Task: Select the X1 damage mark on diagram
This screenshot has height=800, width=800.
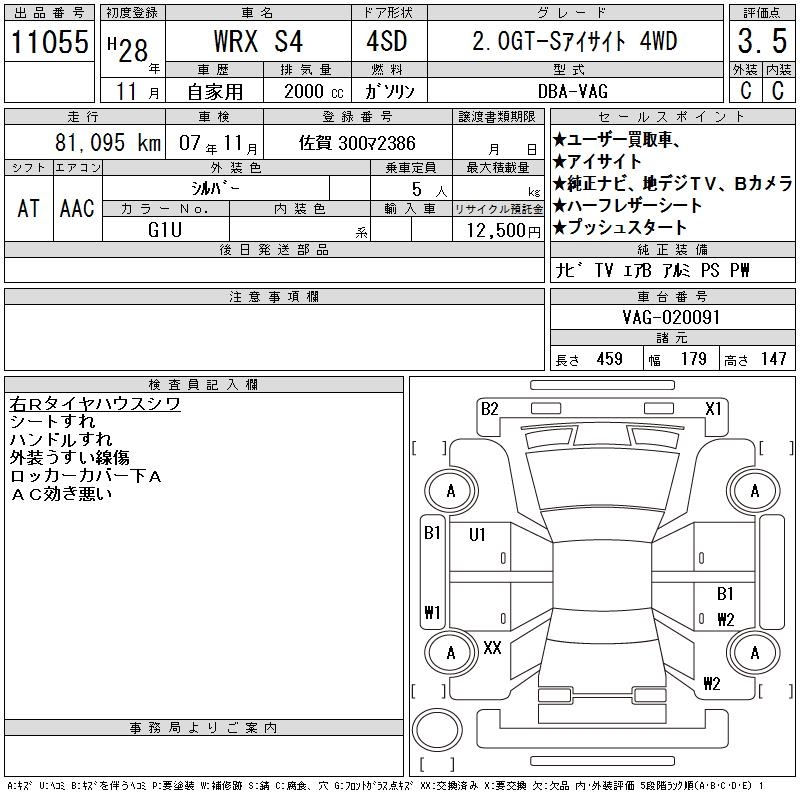Action: pyautogui.click(x=714, y=408)
